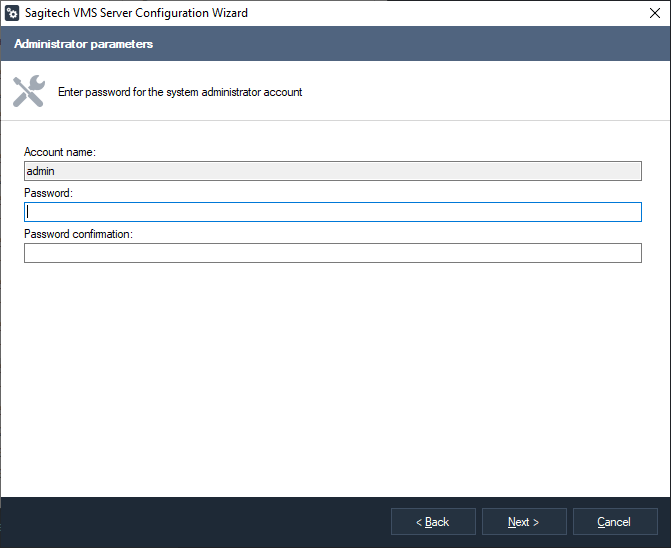Click the wrench and screwdriver icon

coord(29,91)
